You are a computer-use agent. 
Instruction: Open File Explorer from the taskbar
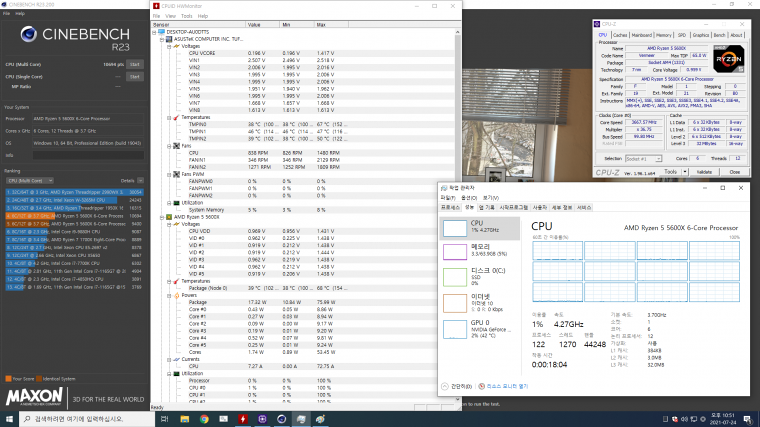click(185, 419)
